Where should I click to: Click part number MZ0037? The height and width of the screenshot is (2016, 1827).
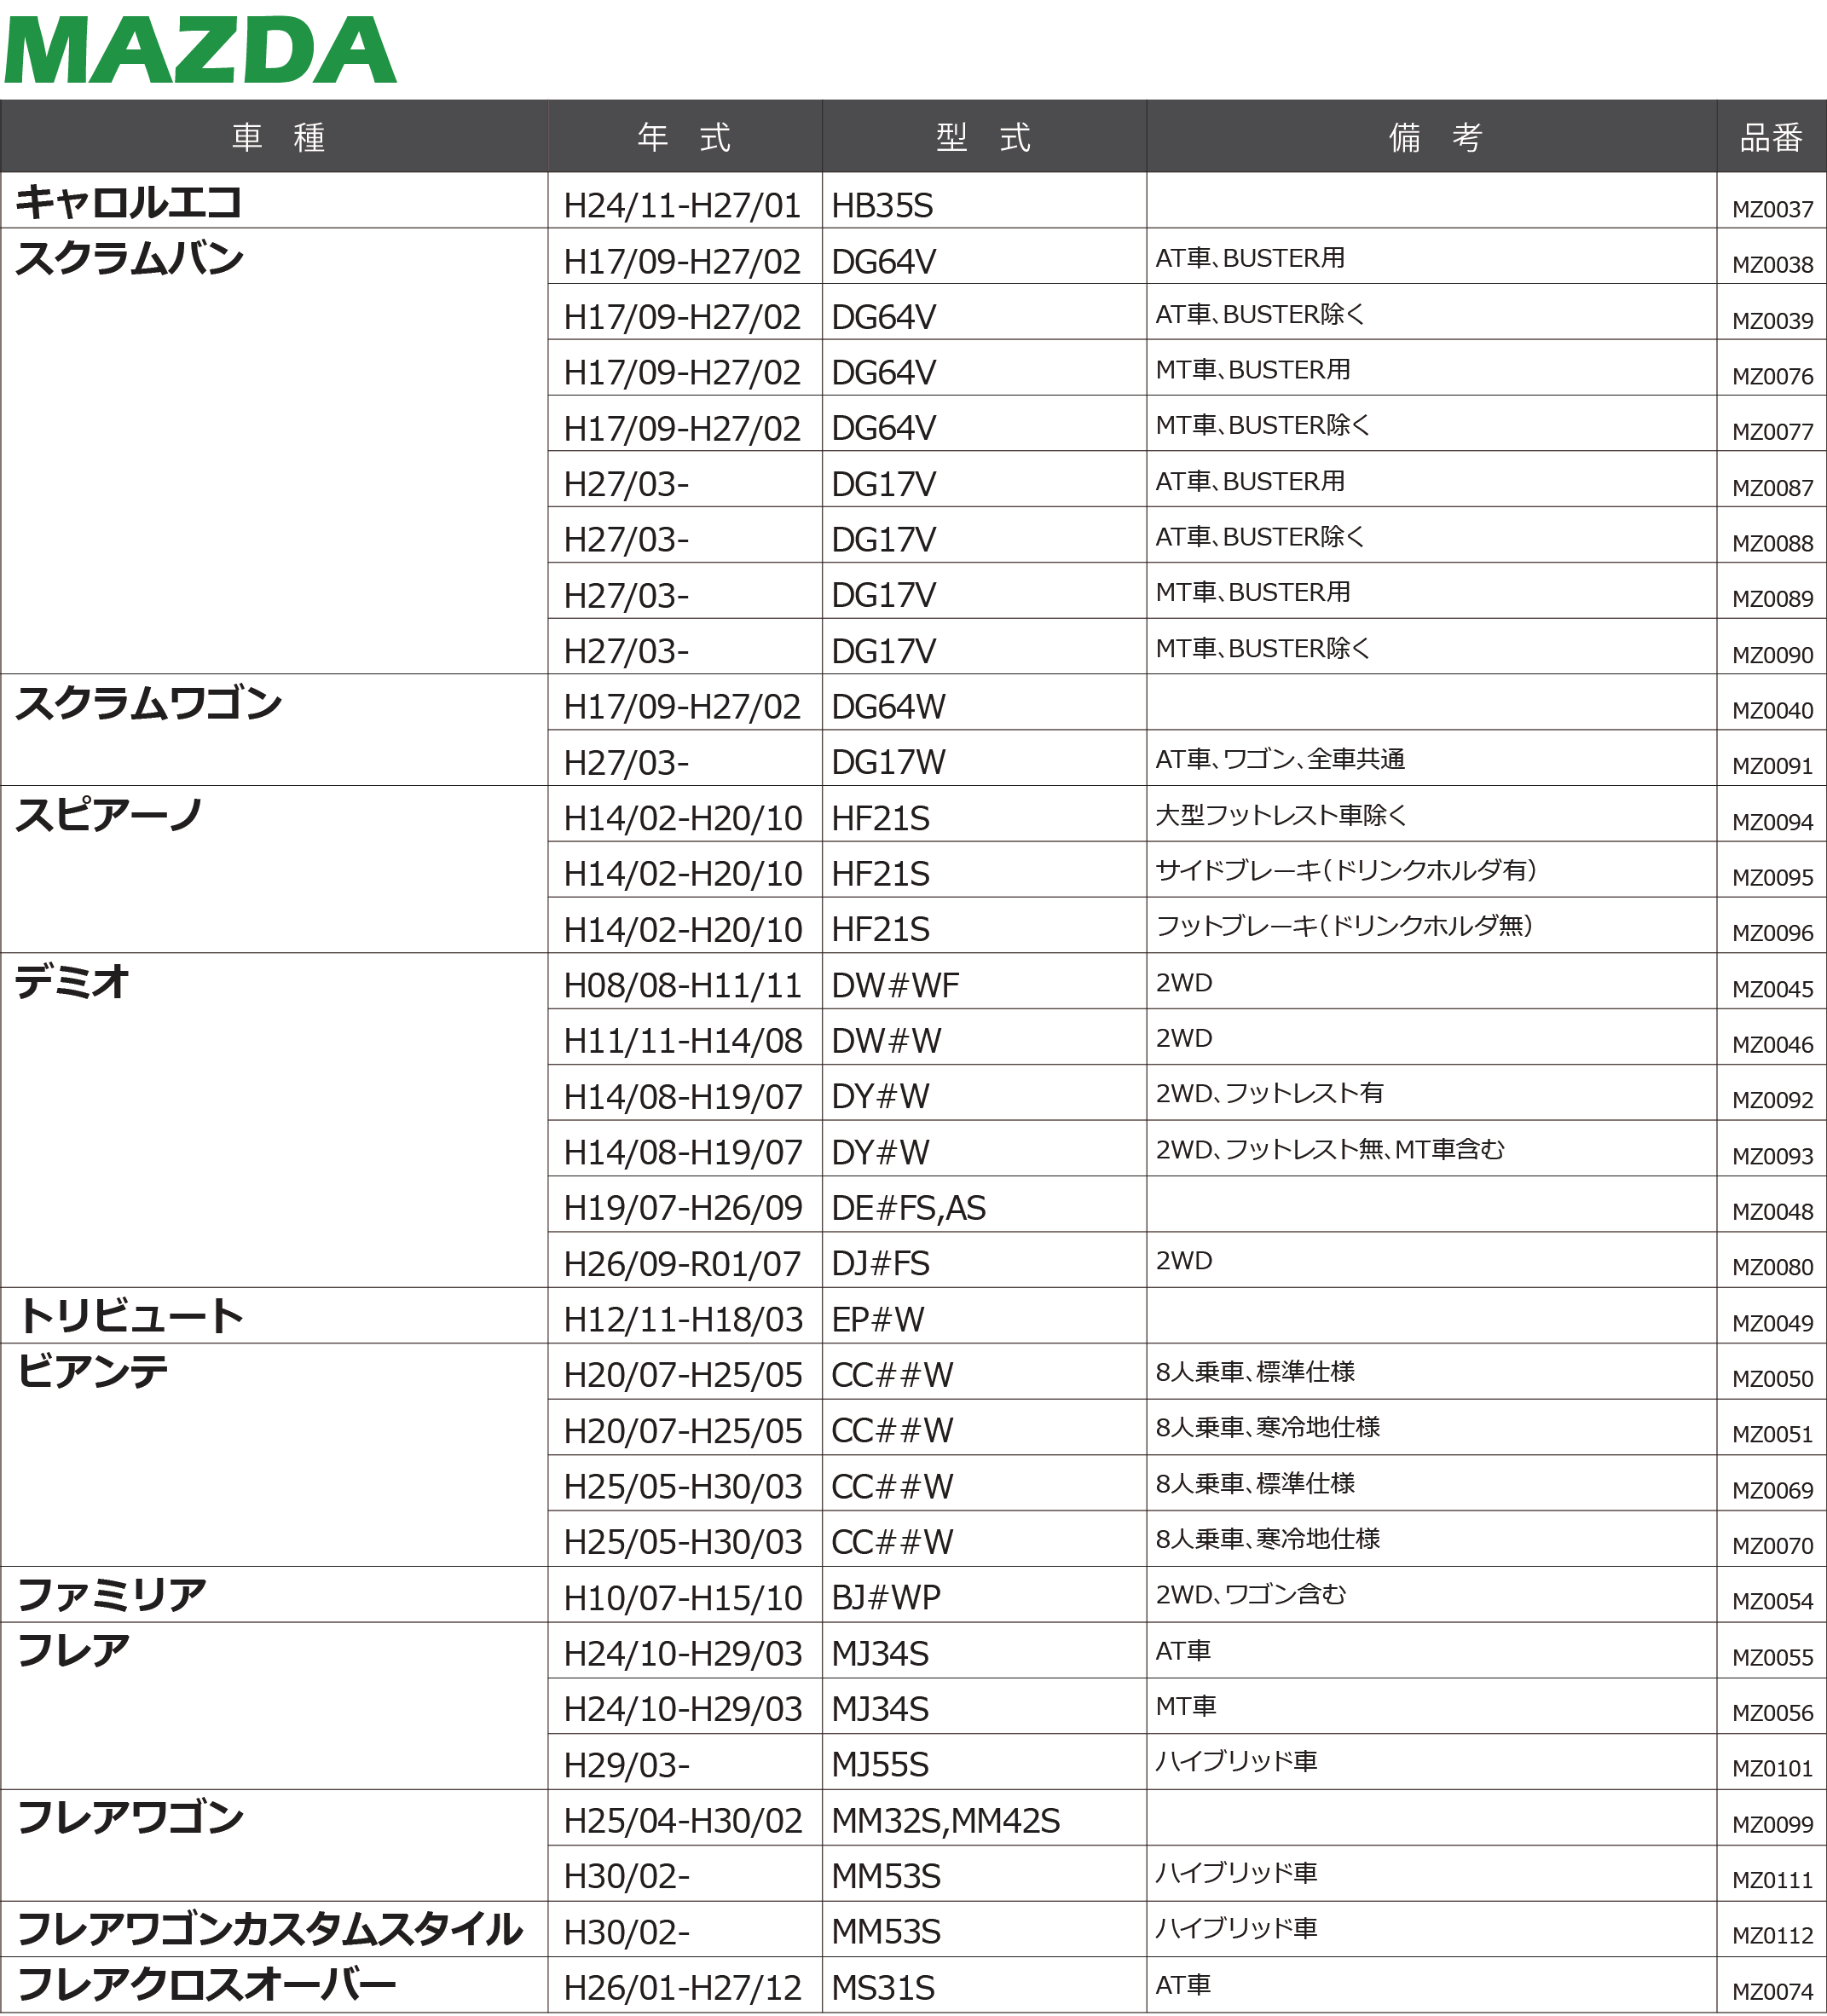tap(1772, 210)
